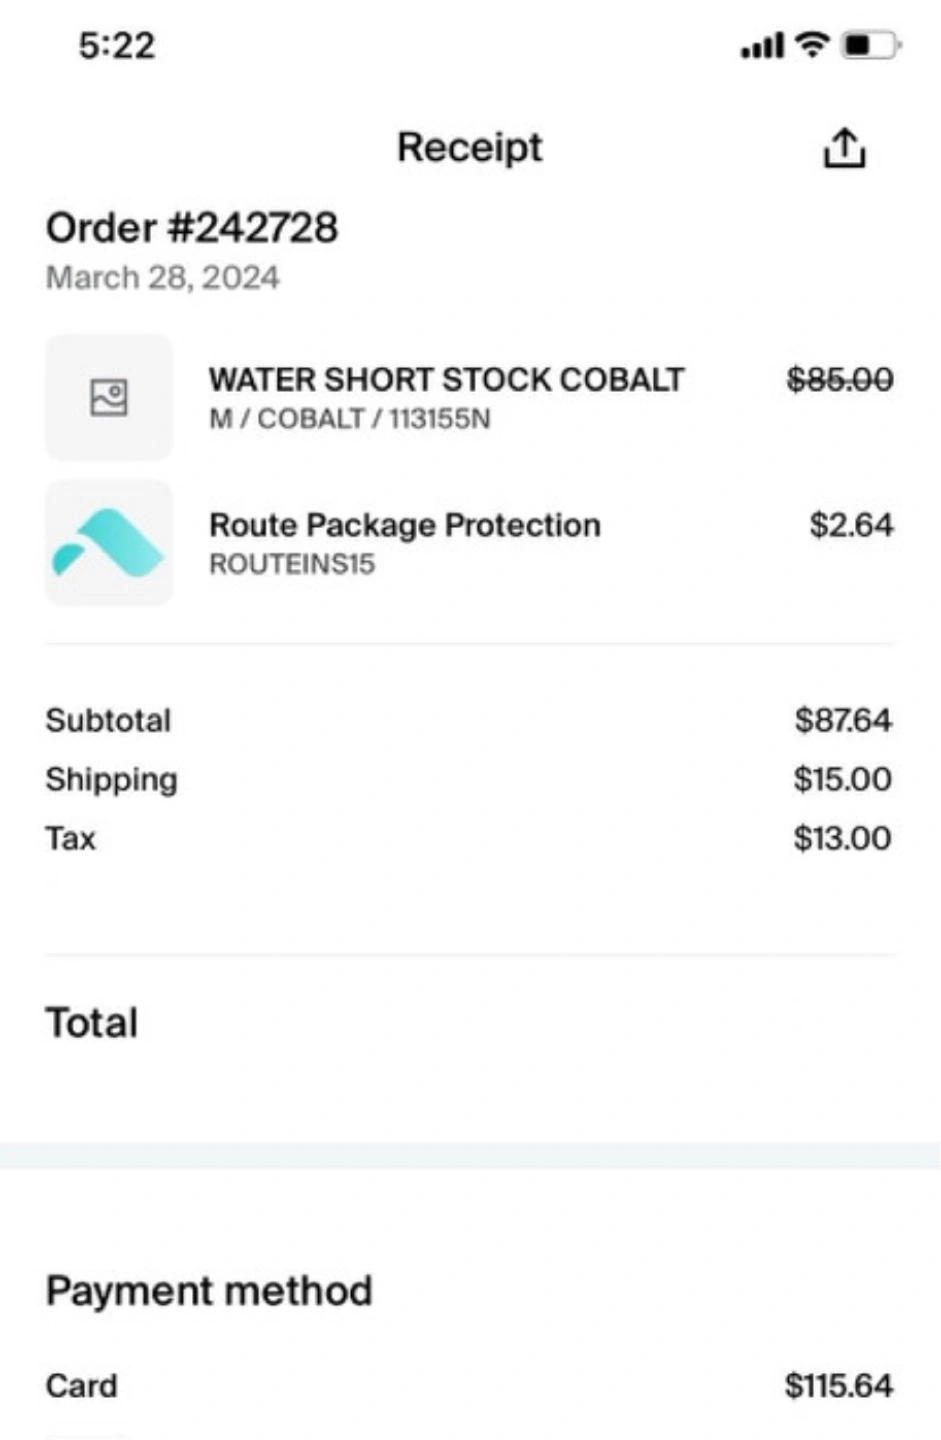The image size is (941, 1440).
Task: Tap the share receipt icon
Action: click(x=844, y=148)
